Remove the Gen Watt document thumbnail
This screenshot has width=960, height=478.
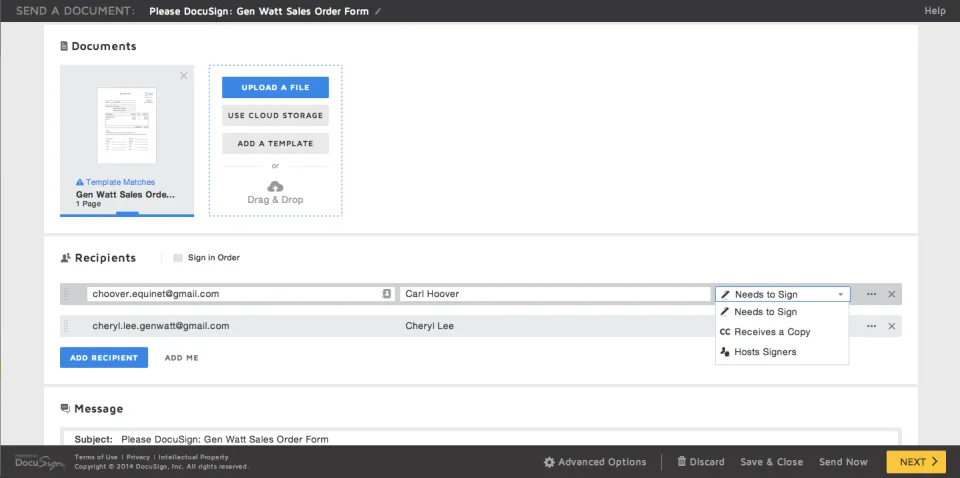click(x=184, y=76)
